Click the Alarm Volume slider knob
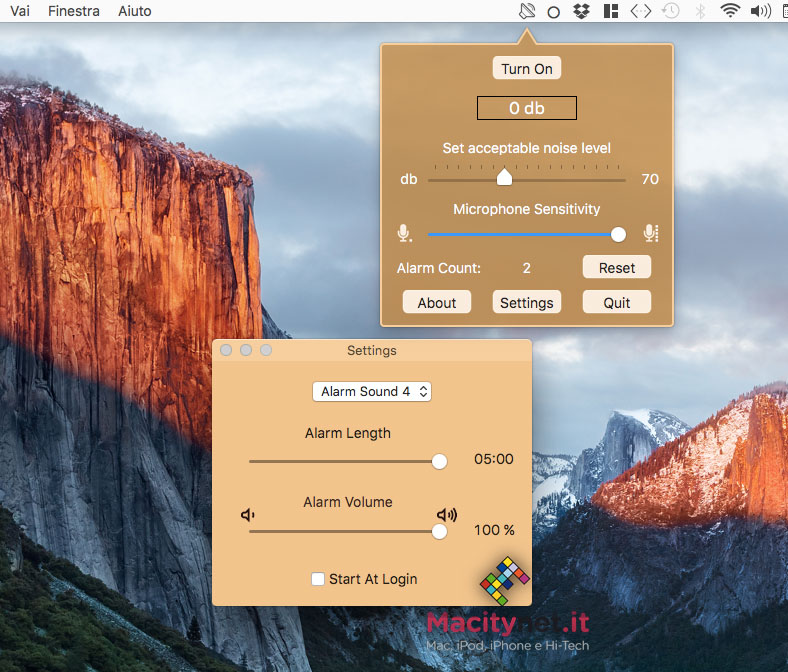Viewport: 788px width, 672px height. pyautogui.click(x=439, y=531)
